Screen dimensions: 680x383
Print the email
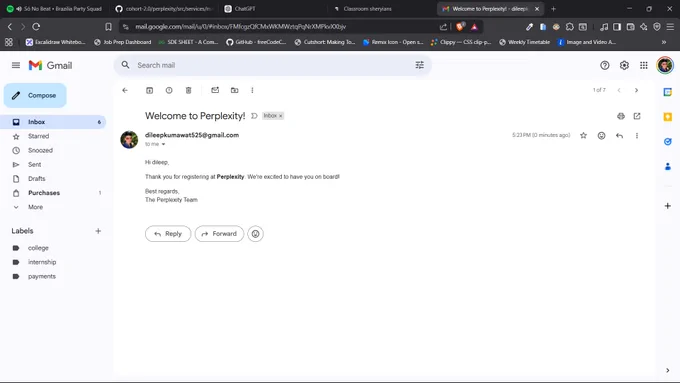pos(621,116)
